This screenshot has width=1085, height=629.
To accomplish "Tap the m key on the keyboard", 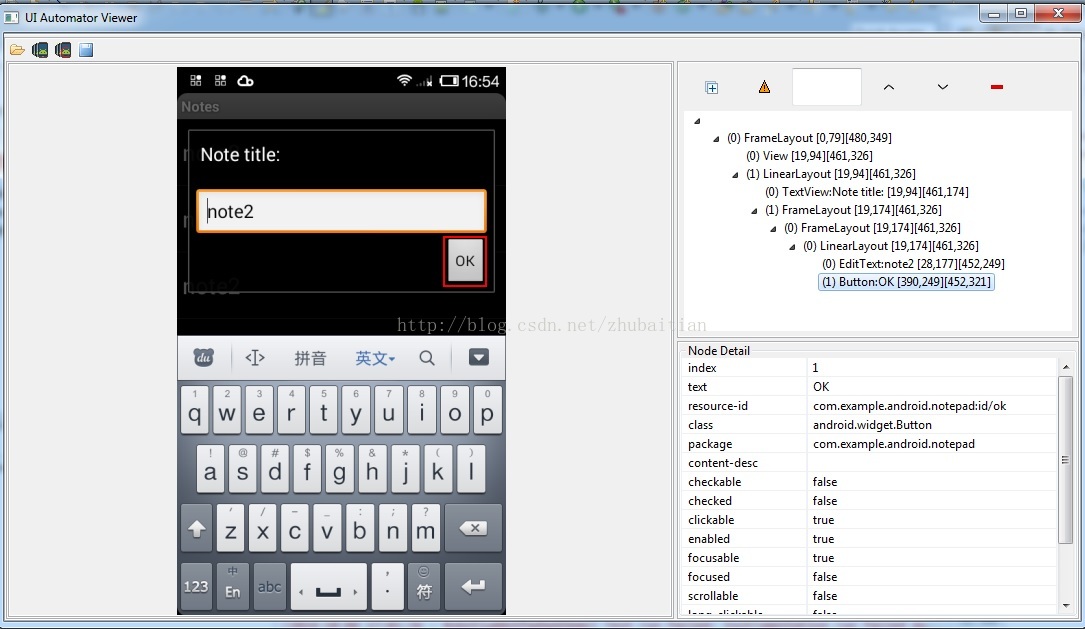I will pos(425,528).
